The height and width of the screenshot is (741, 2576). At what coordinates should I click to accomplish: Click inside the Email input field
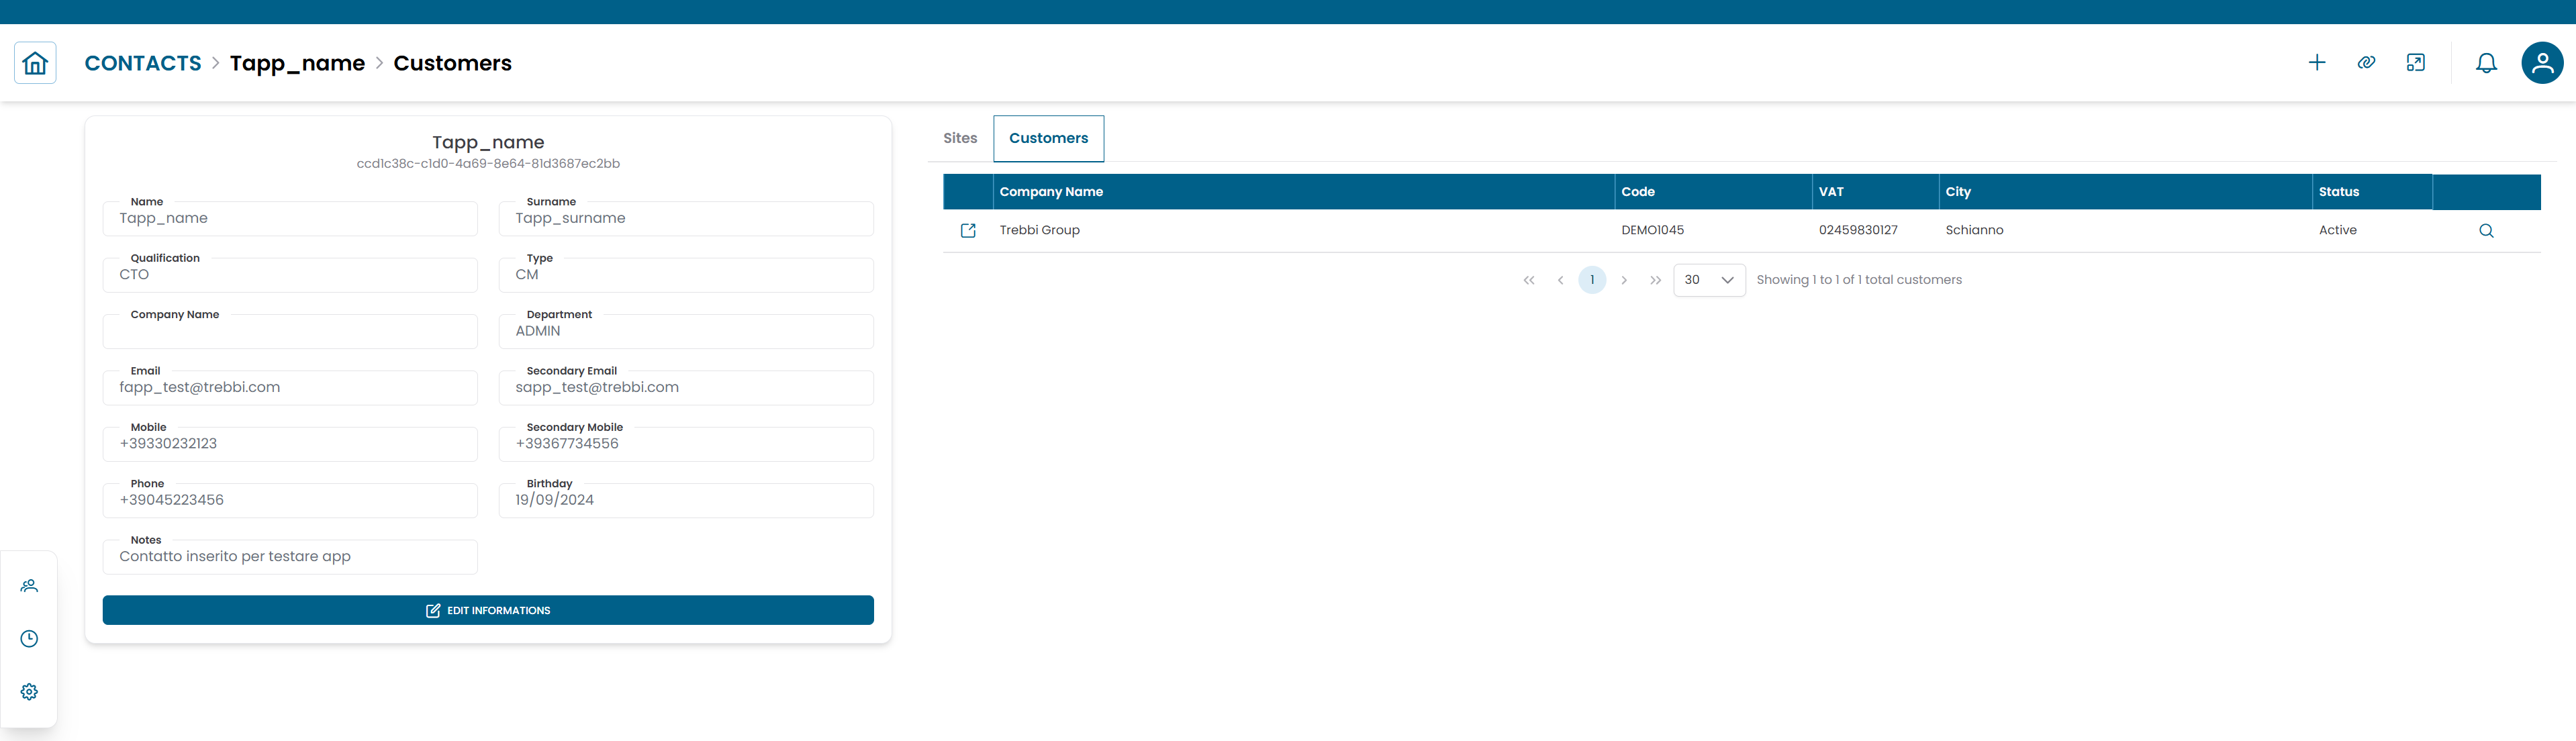290,387
